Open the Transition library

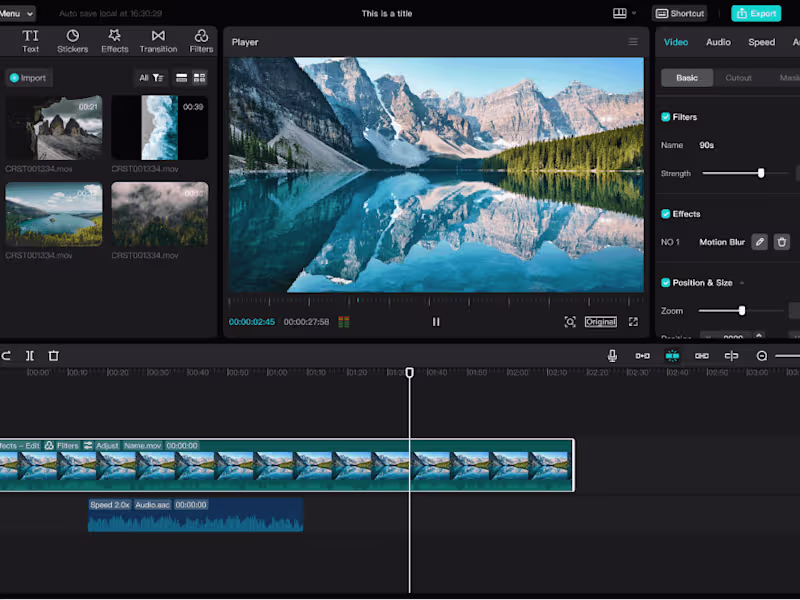coord(158,41)
